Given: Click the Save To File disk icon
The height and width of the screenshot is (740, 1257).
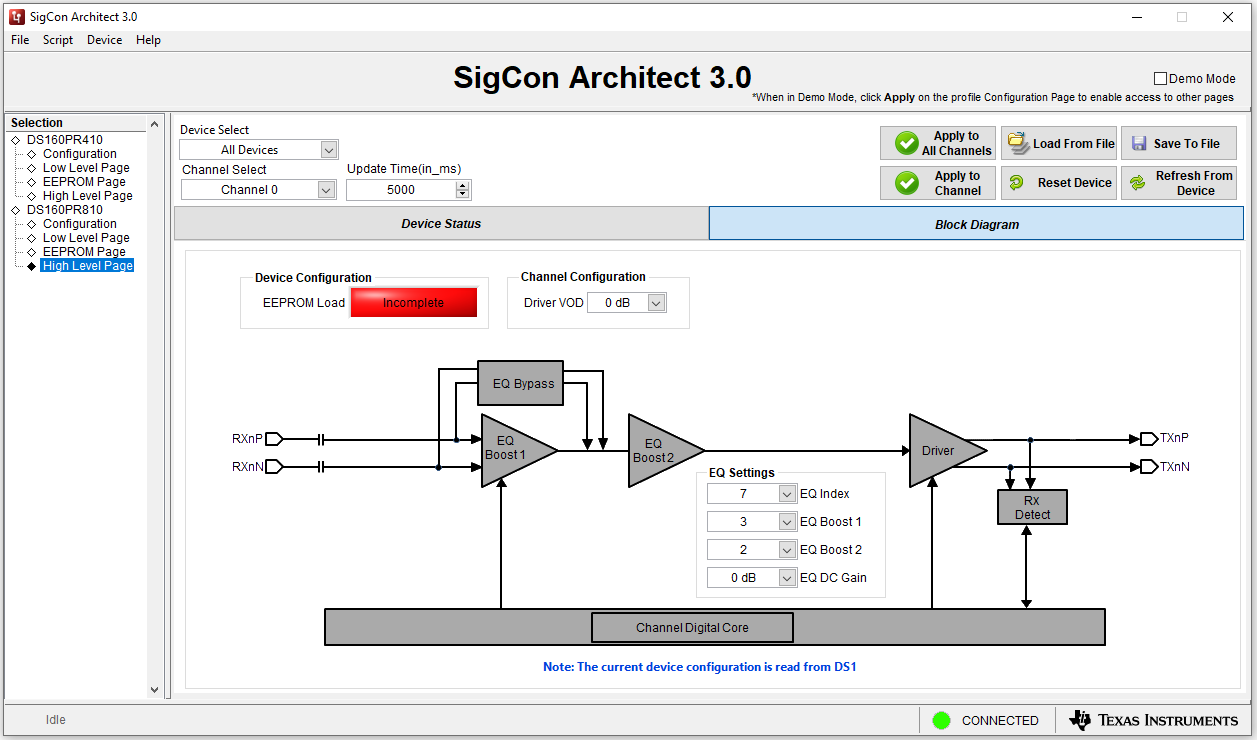Looking at the screenshot, I should (x=1139, y=143).
